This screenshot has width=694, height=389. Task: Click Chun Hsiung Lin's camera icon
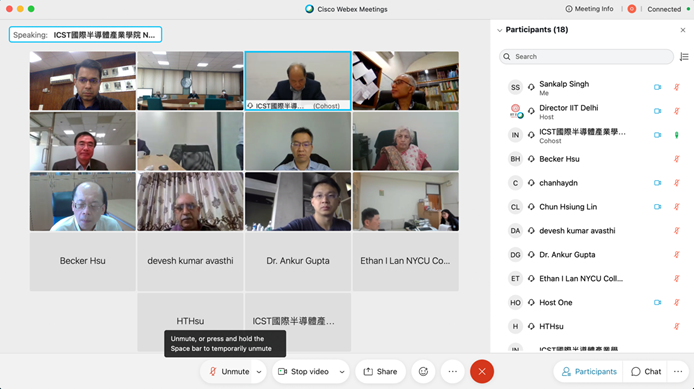657,207
